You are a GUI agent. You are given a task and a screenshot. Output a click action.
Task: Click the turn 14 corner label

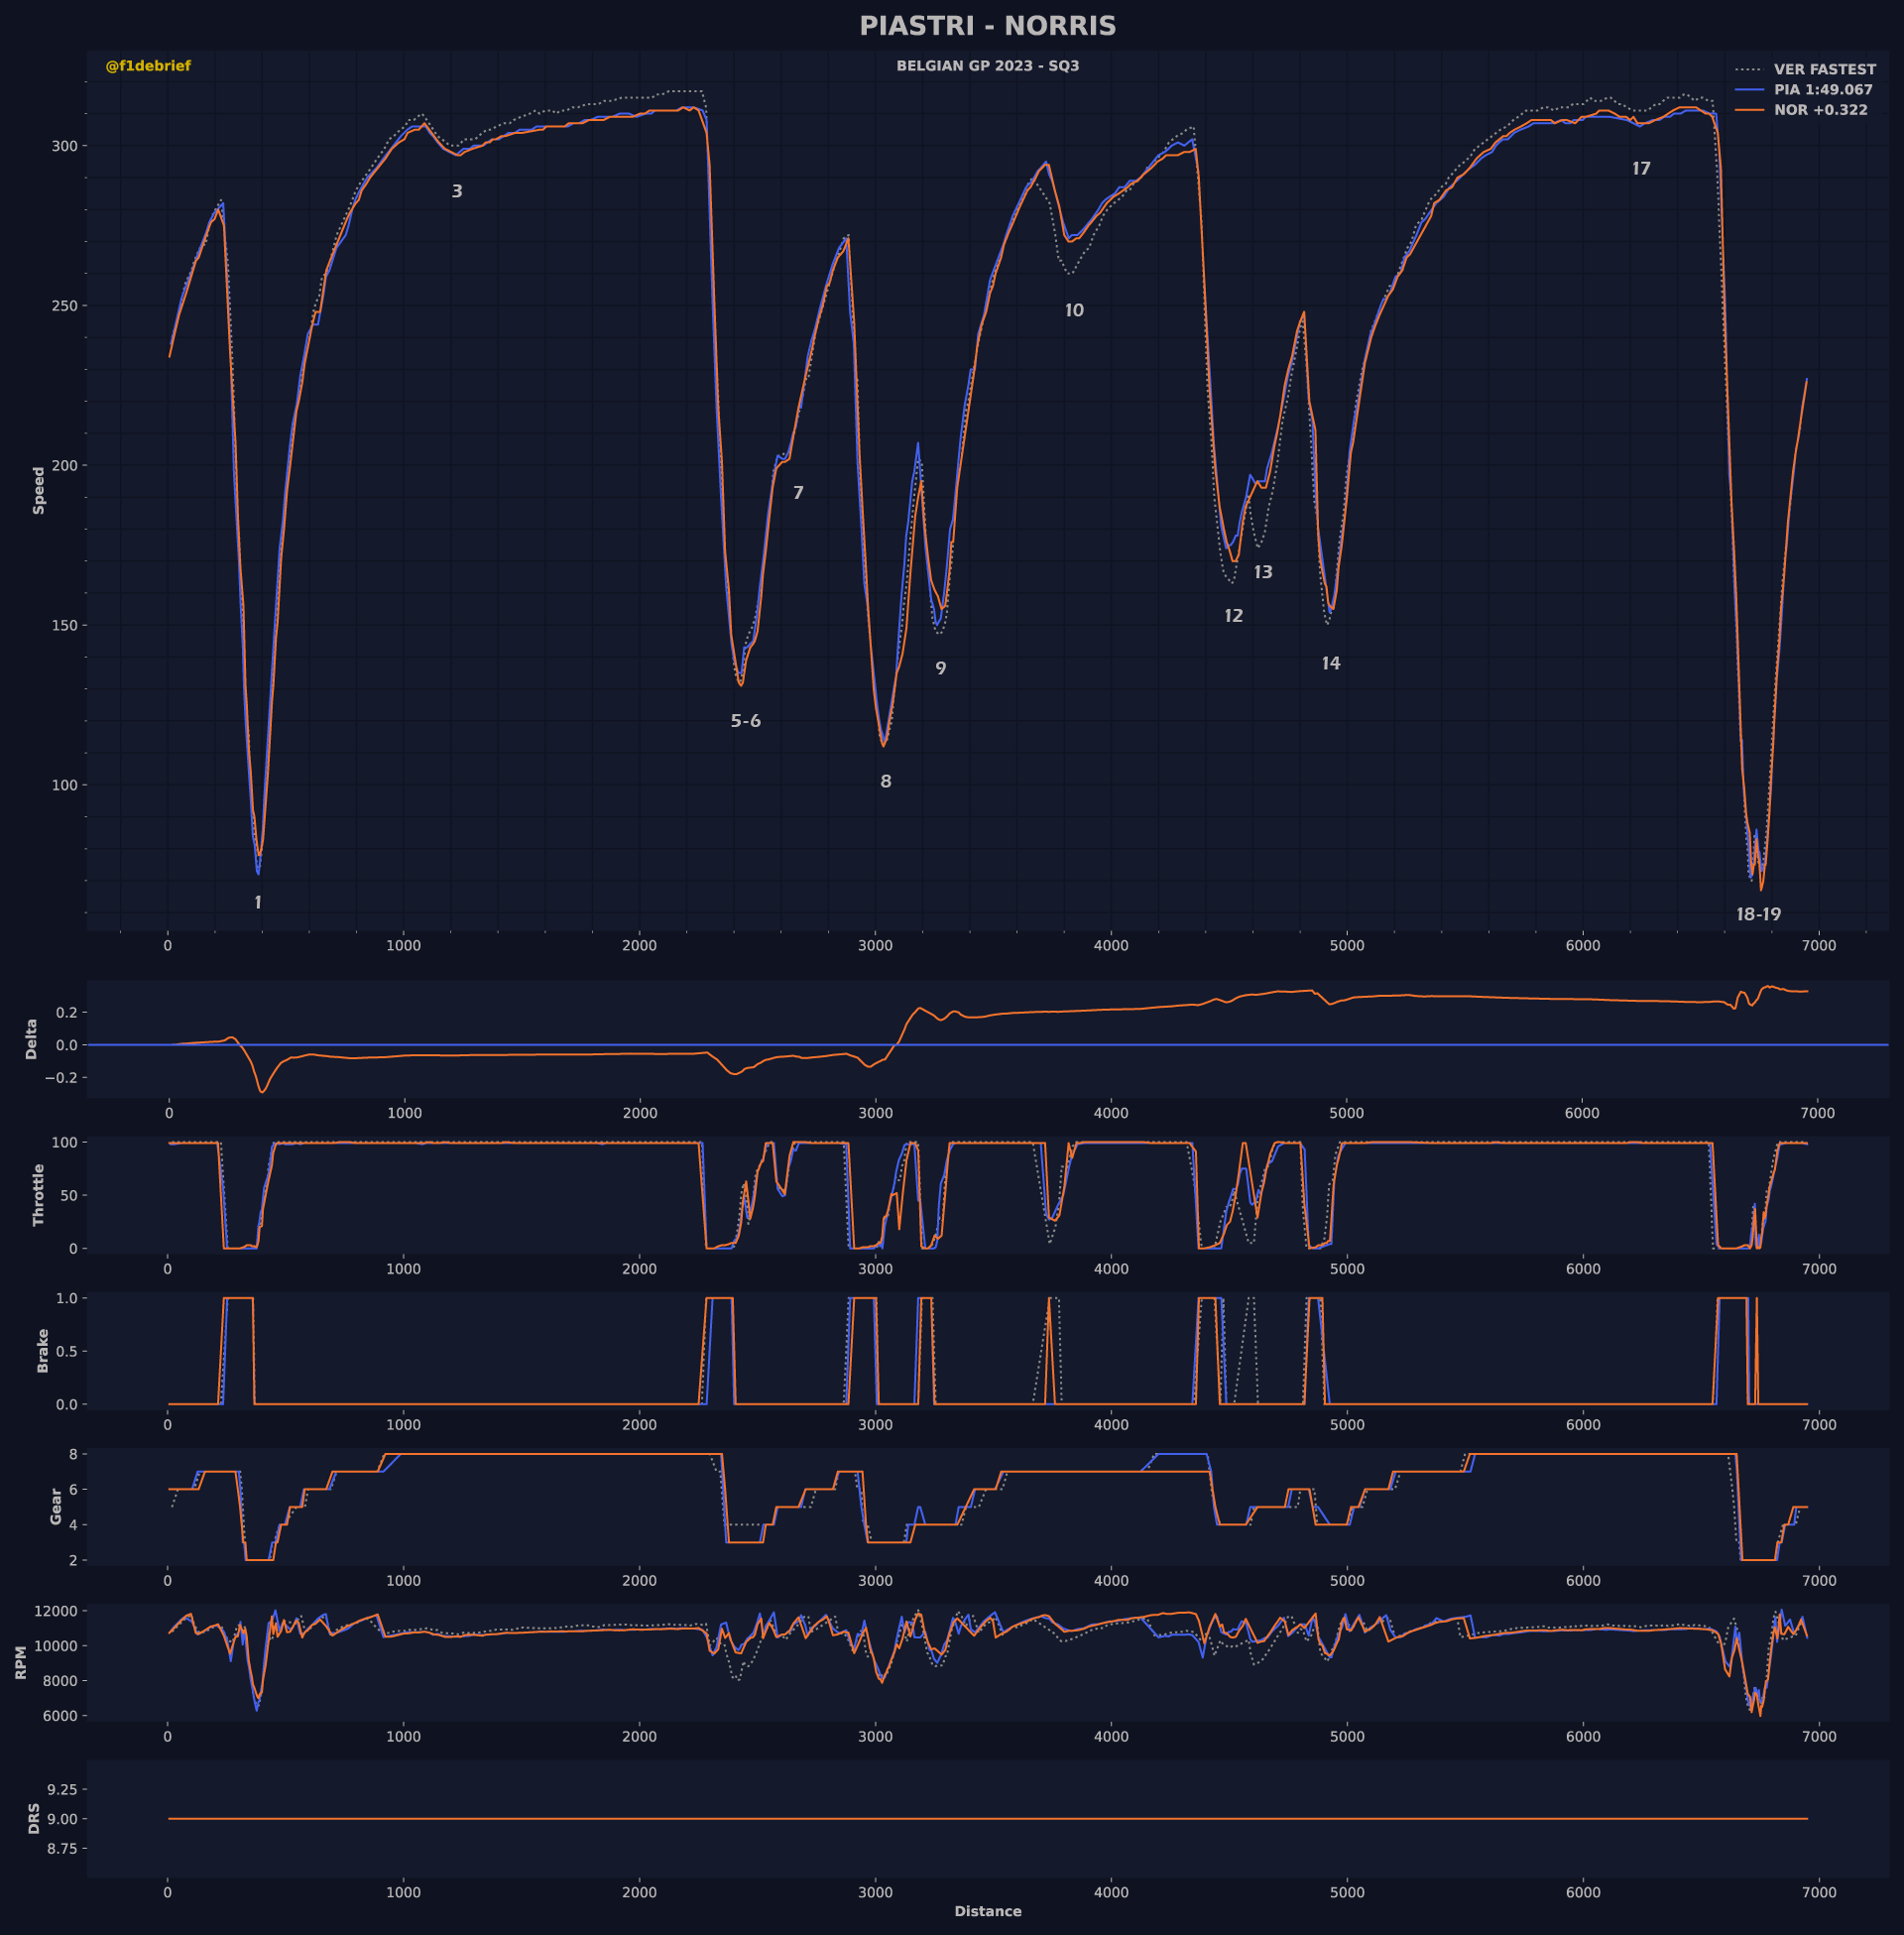(x=1330, y=663)
